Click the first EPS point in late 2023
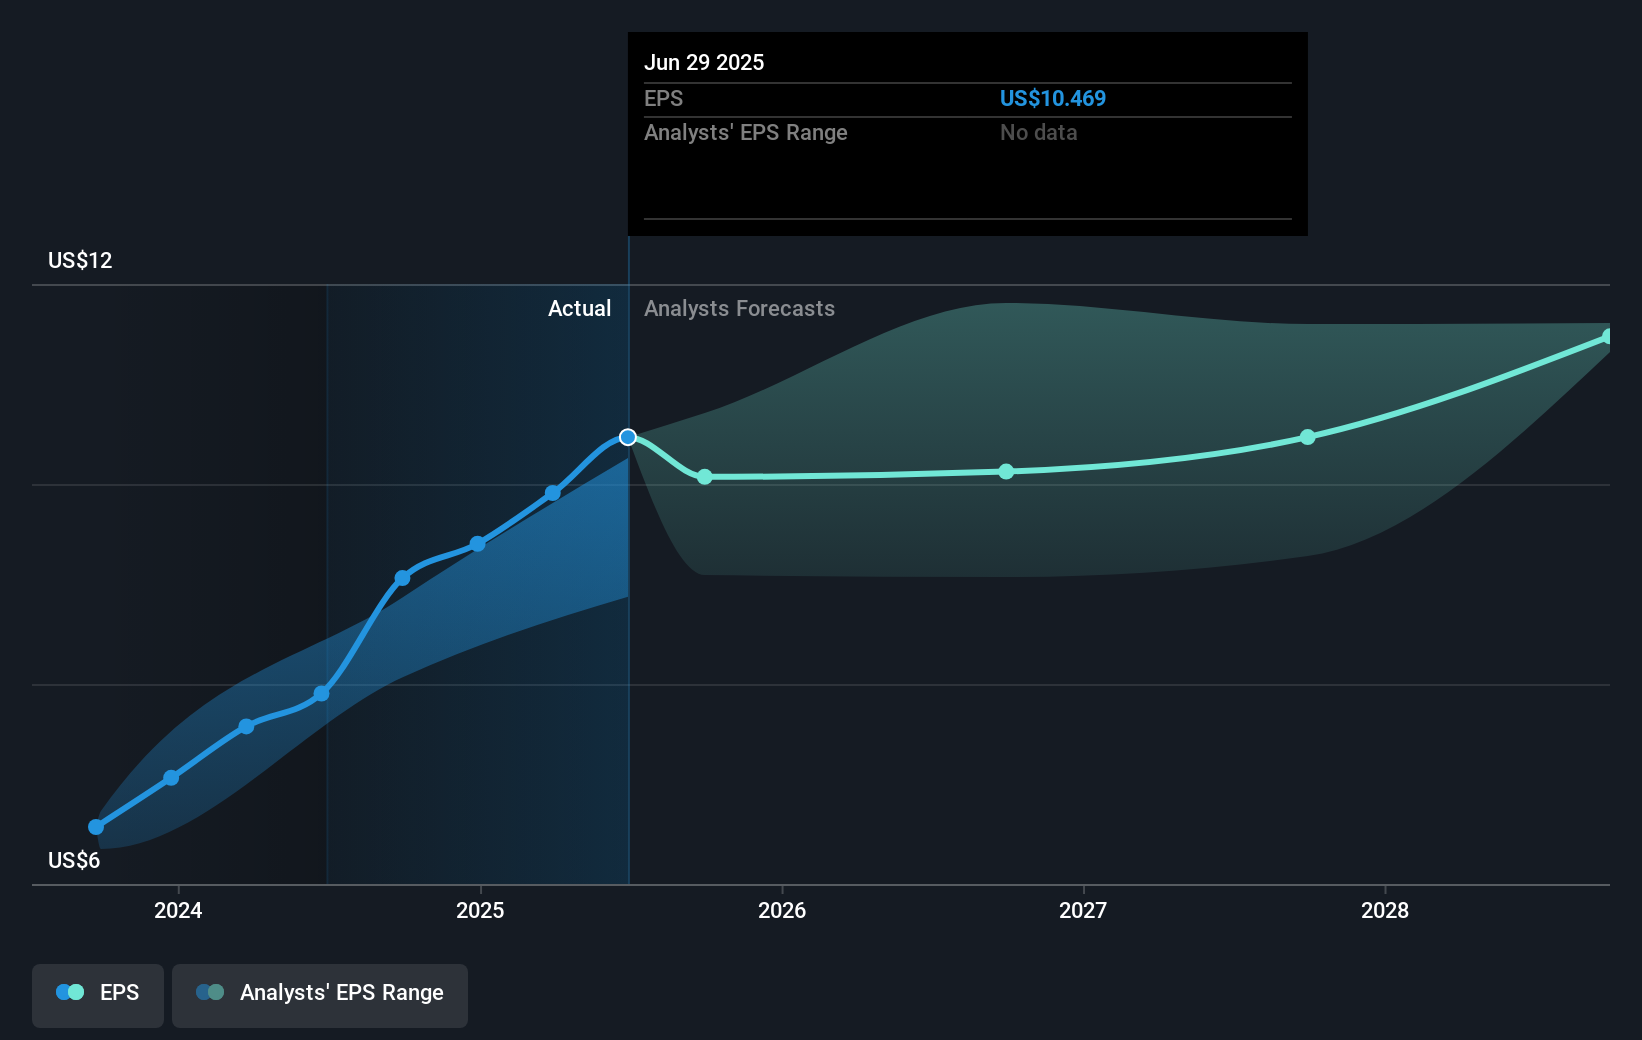 coord(96,827)
